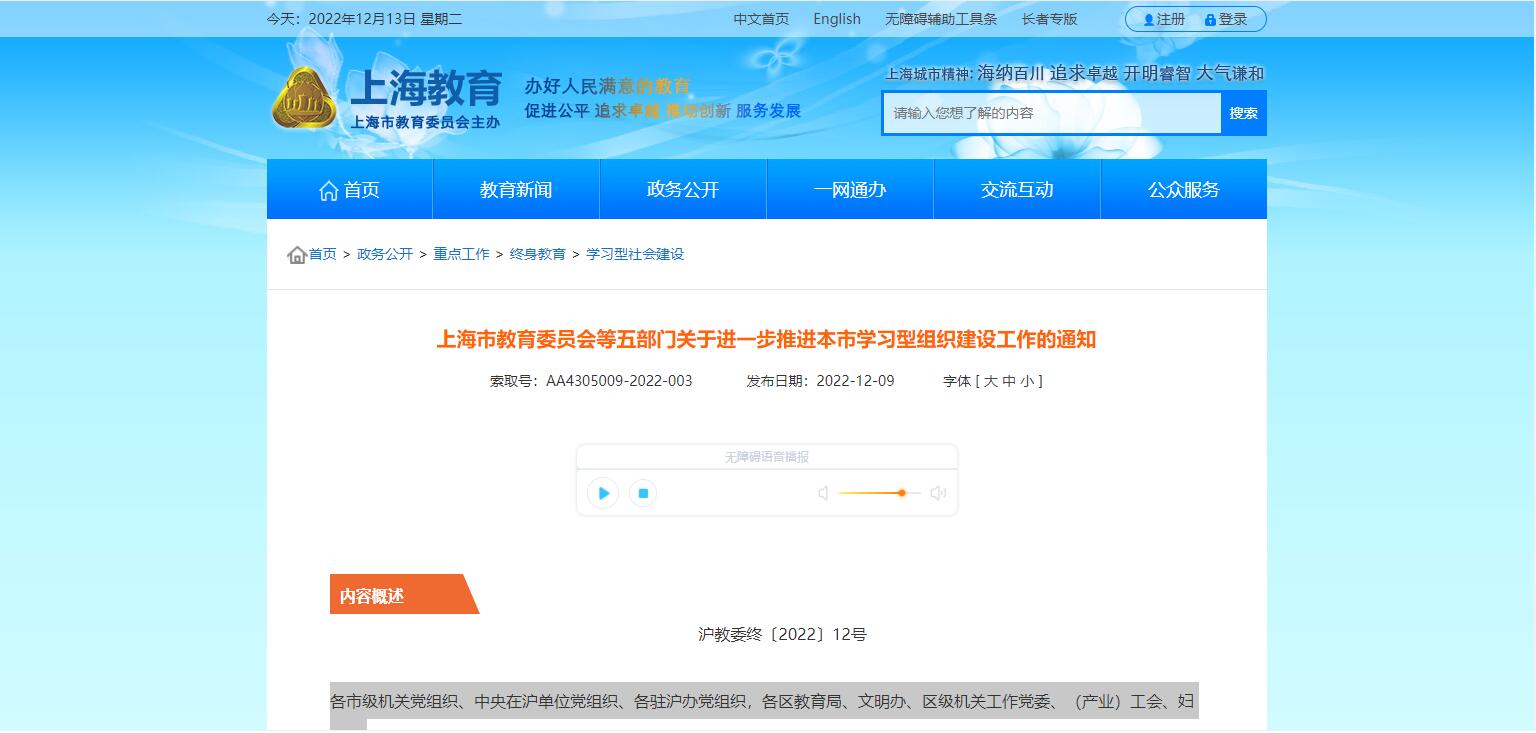Image resolution: width=1536 pixels, height=733 pixels.
Task: Expand the 公众服务 navigation menu
Action: click(1183, 190)
